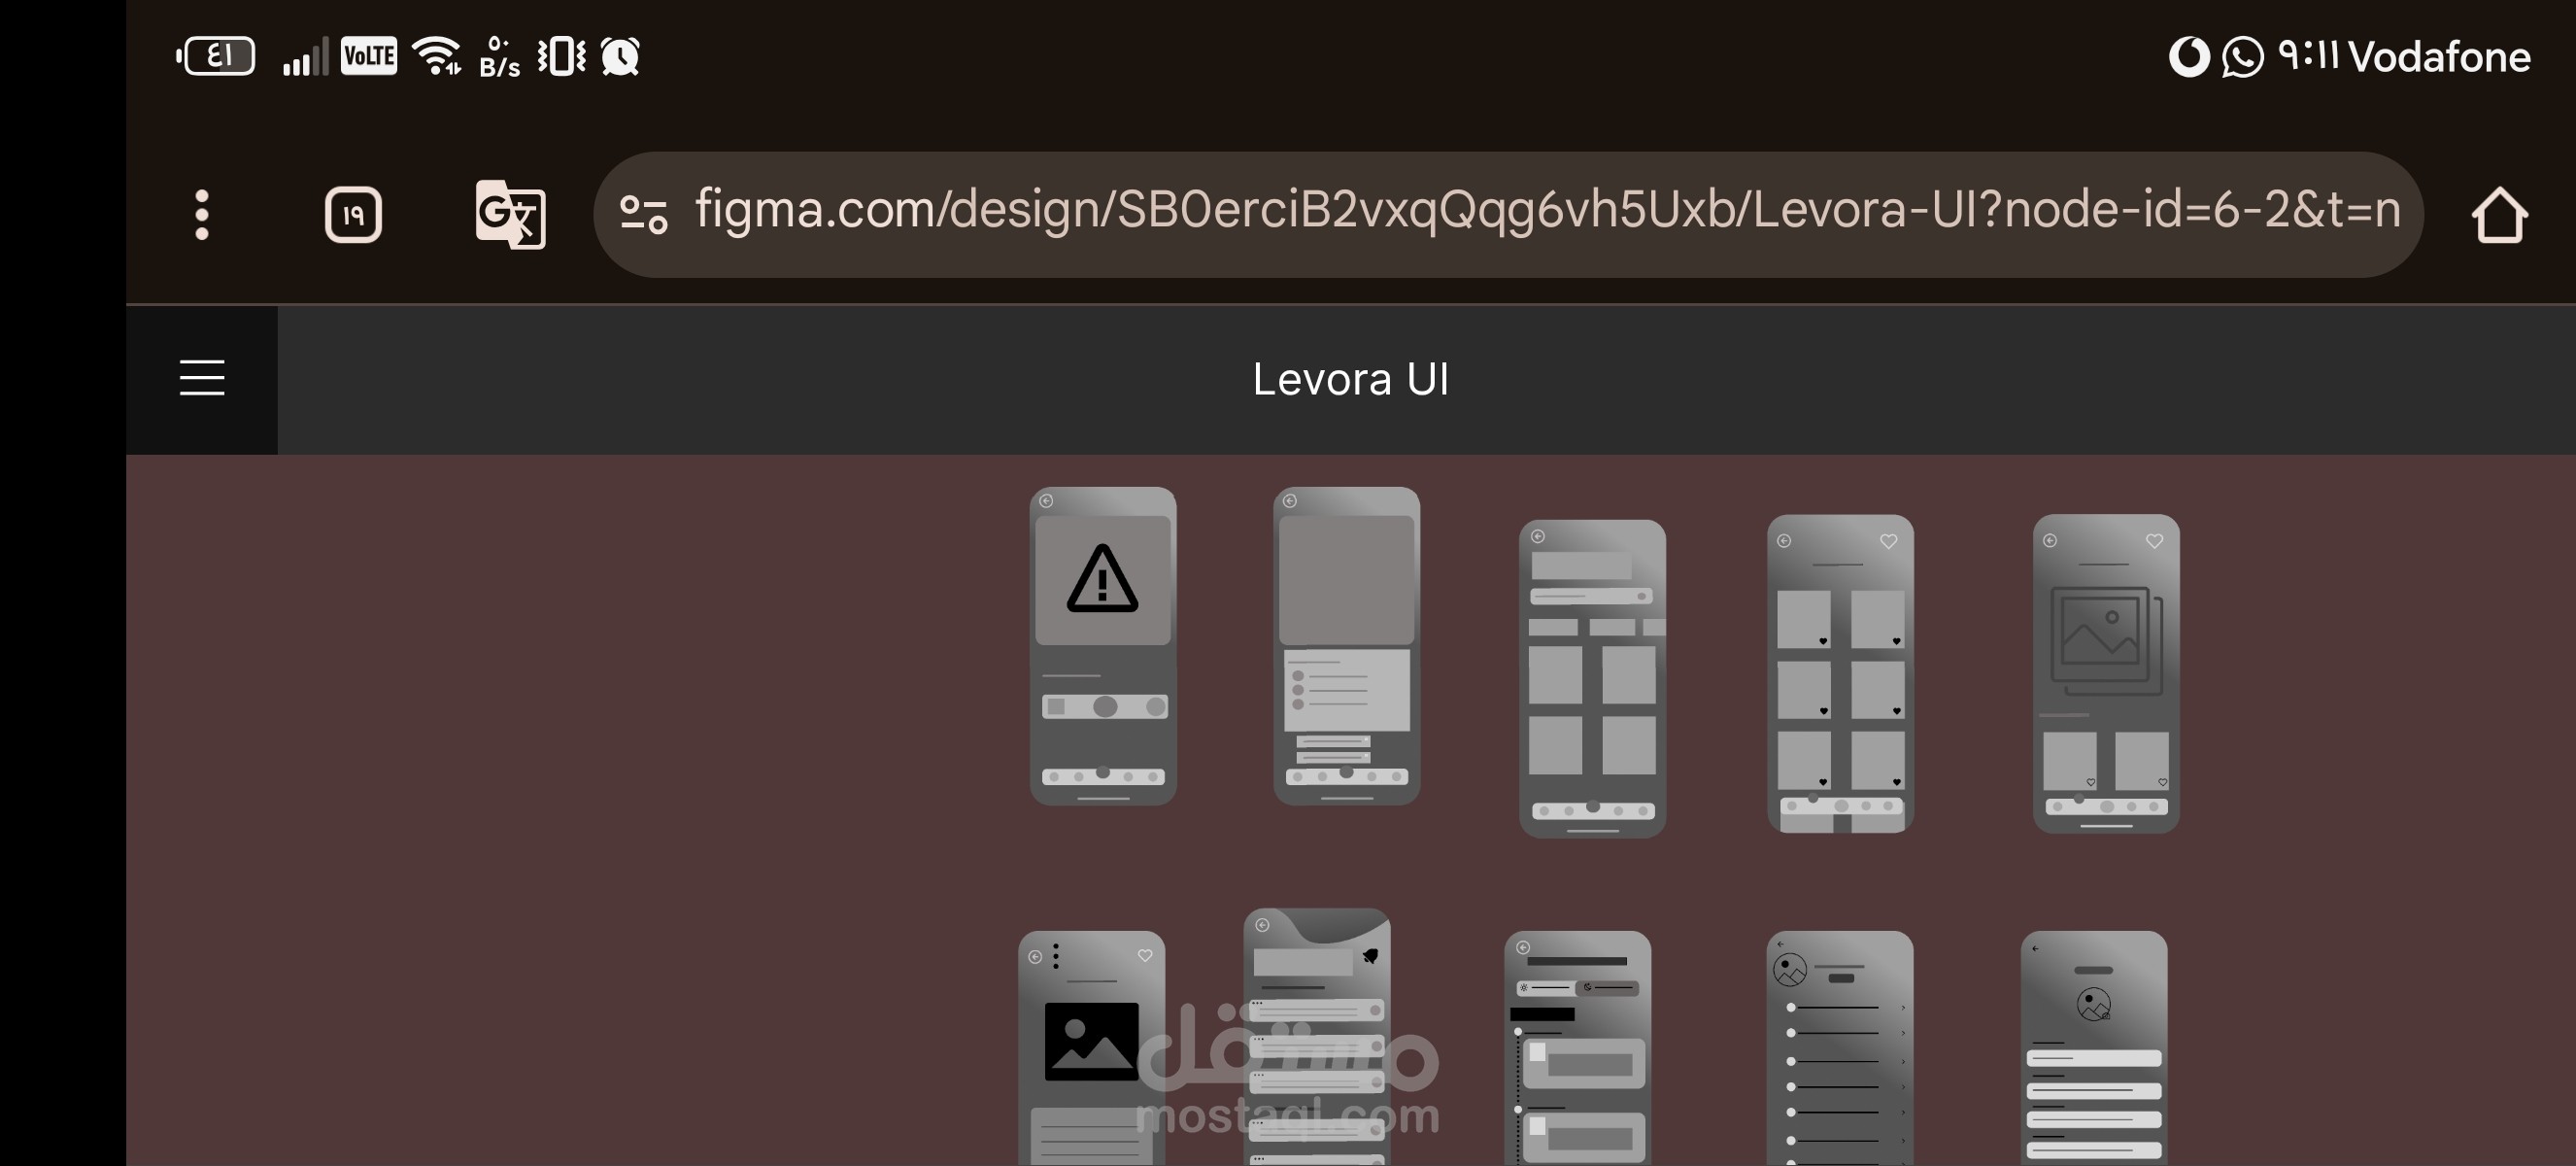Select the wireframe with centered avatar form
Image resolution: width=2576 pixels, height=1166 pixels.
pyautogui.click(x=2094, y=1048)
